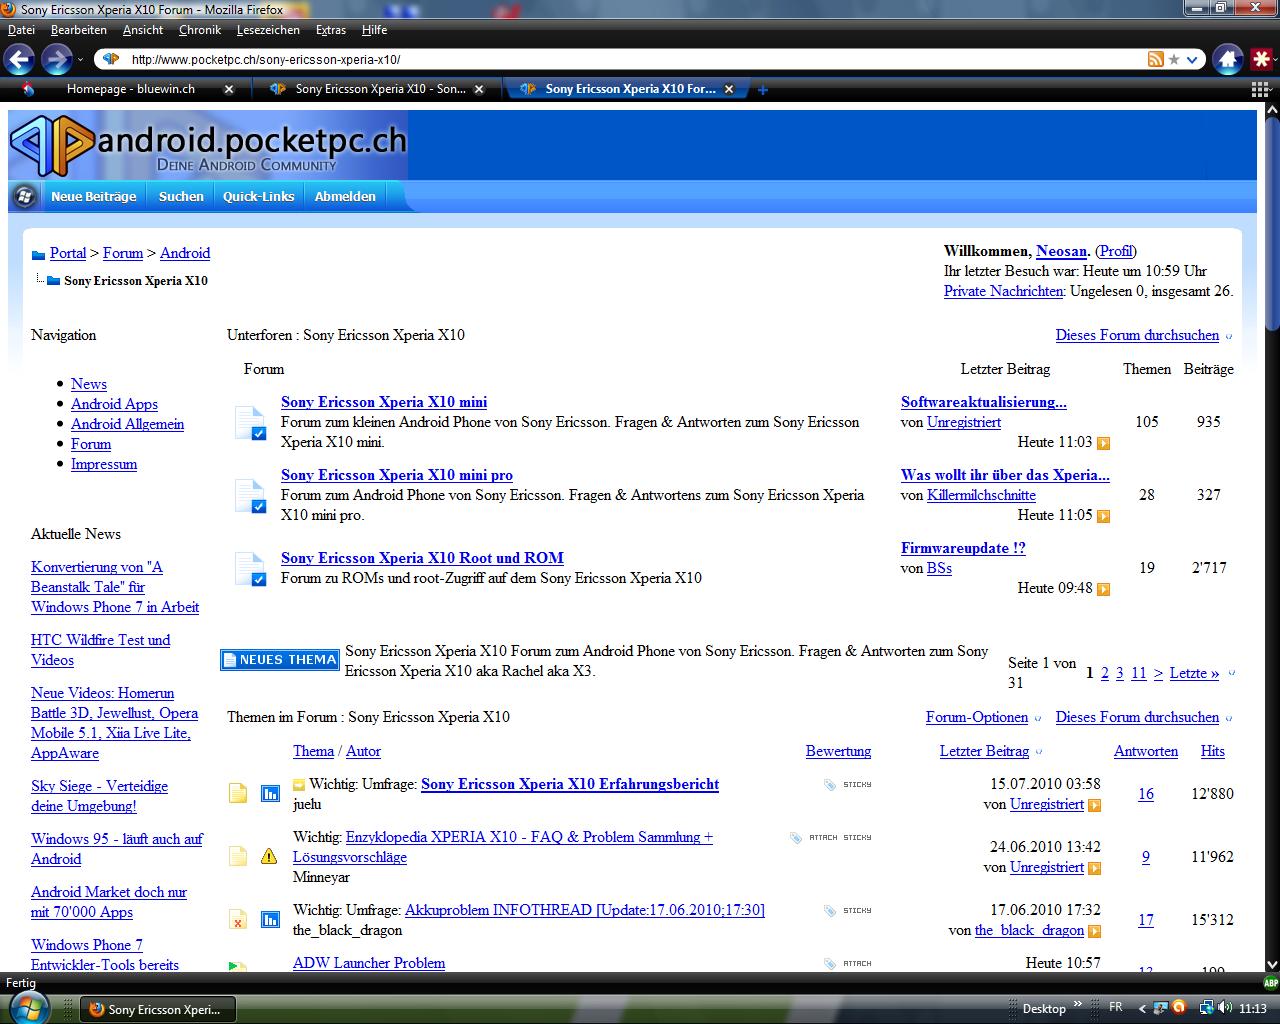This screenshot has height=1024, width=1280.
Task: Click poll icon for Erfahrungsbericht thread
Action: click(270, 793)
